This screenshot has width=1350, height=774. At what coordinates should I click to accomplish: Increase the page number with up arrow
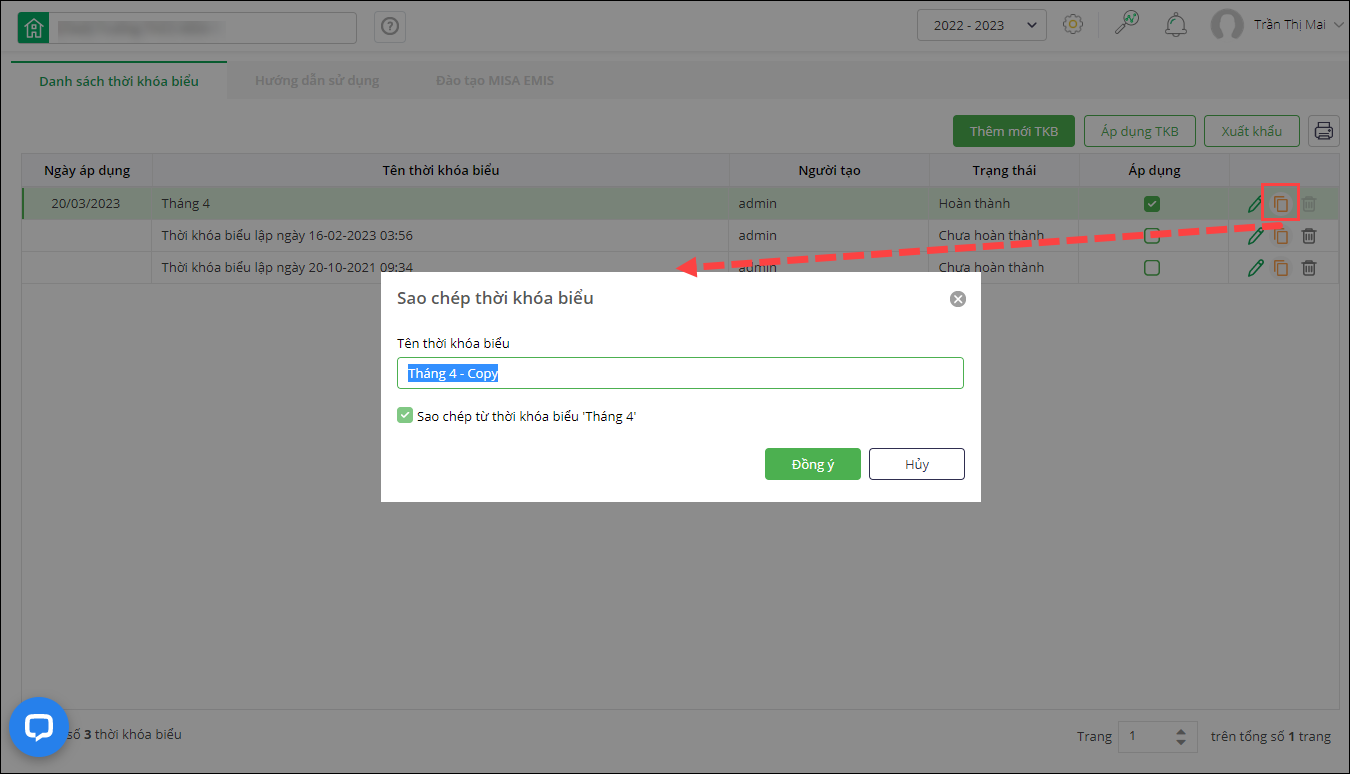(x=1181, y=731)
